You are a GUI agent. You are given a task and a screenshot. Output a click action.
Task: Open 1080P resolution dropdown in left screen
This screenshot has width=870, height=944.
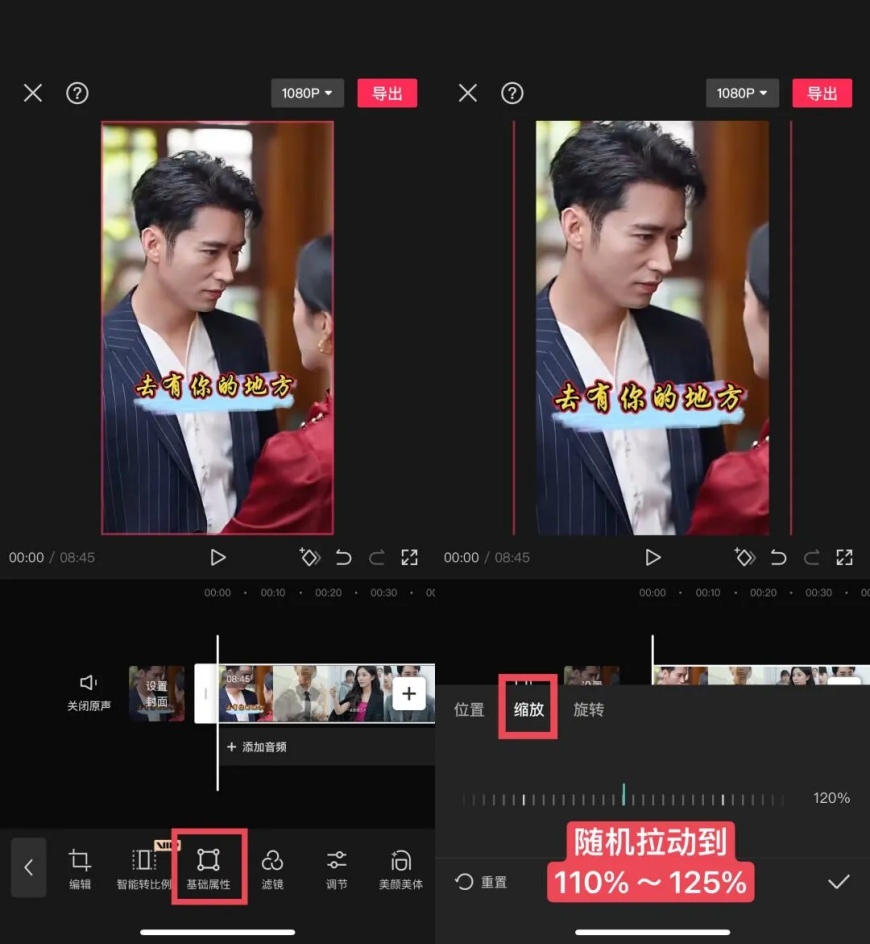pos(307,93)
